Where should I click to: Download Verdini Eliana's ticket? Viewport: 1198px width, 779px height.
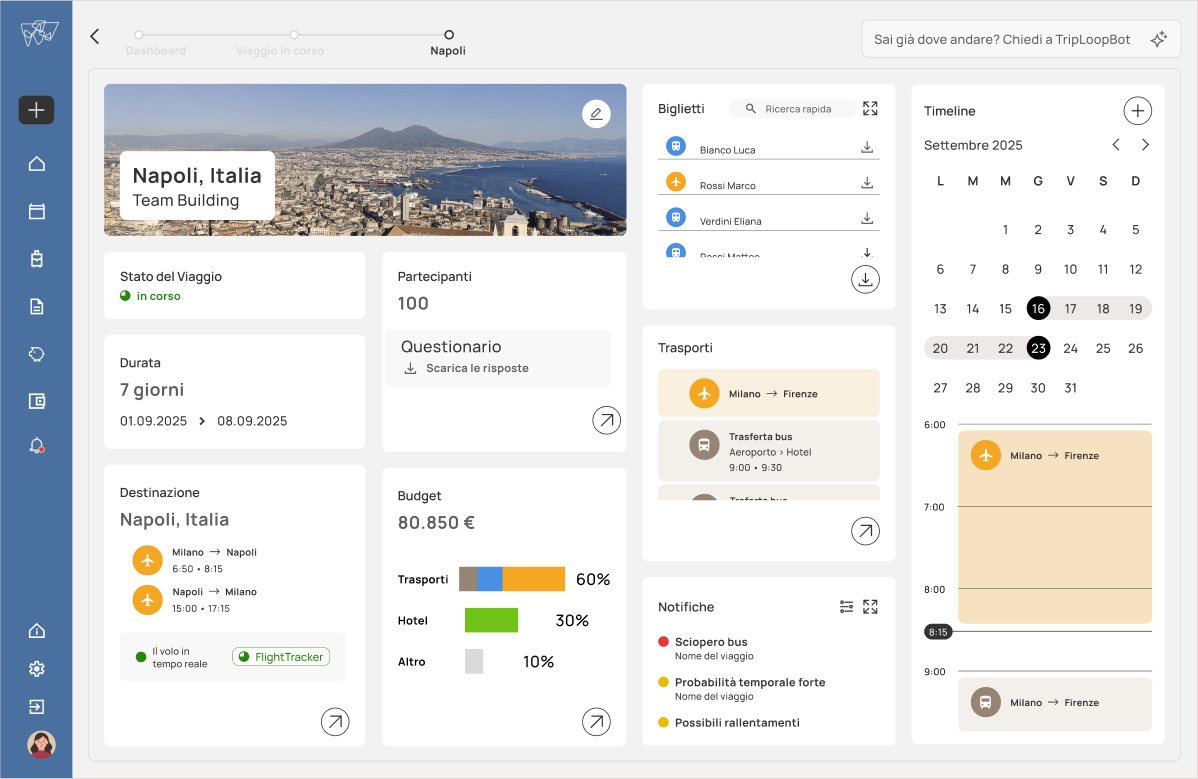point(867,218)
